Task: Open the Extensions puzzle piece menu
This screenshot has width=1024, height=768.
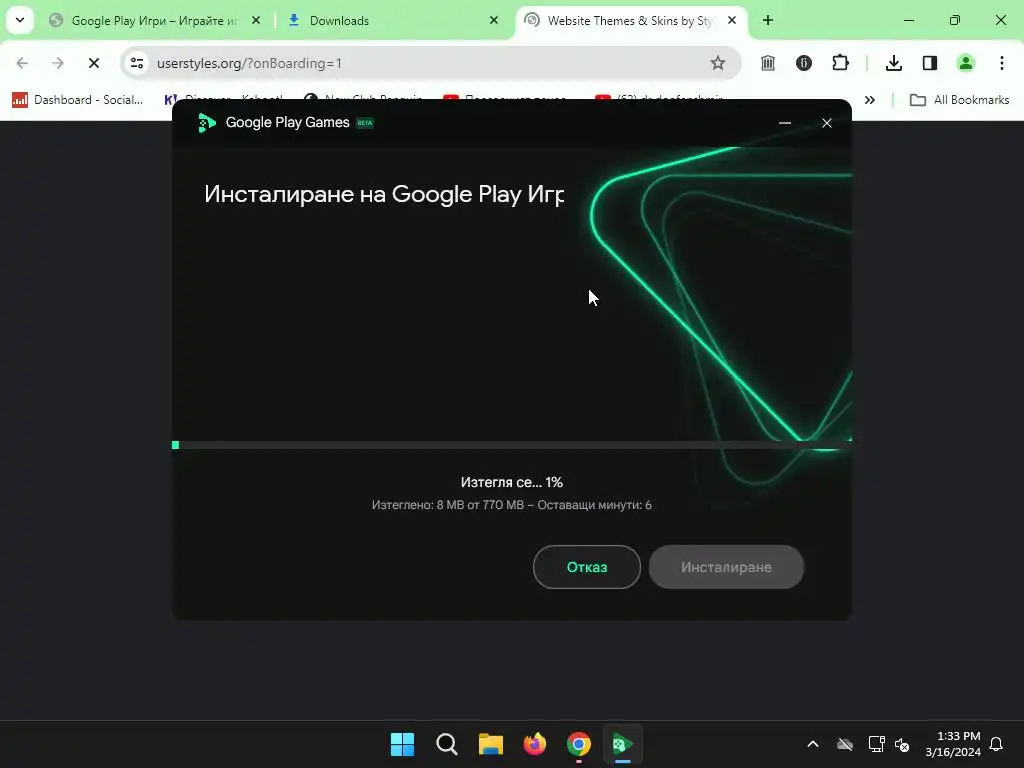Action: 840,63
